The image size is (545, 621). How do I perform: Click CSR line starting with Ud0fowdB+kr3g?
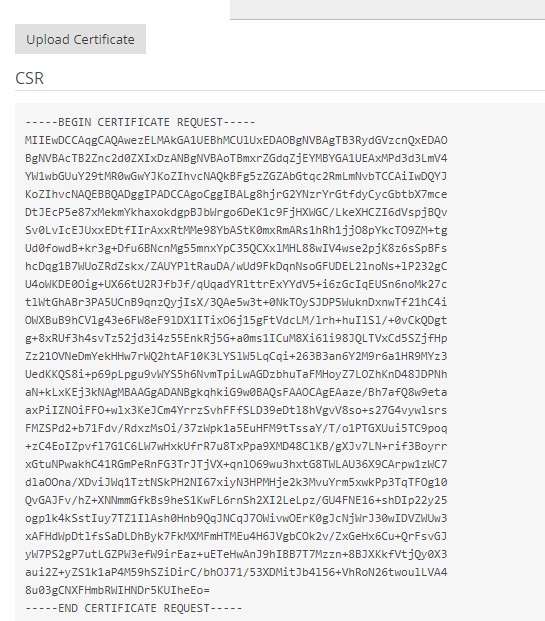coord(236,248)
